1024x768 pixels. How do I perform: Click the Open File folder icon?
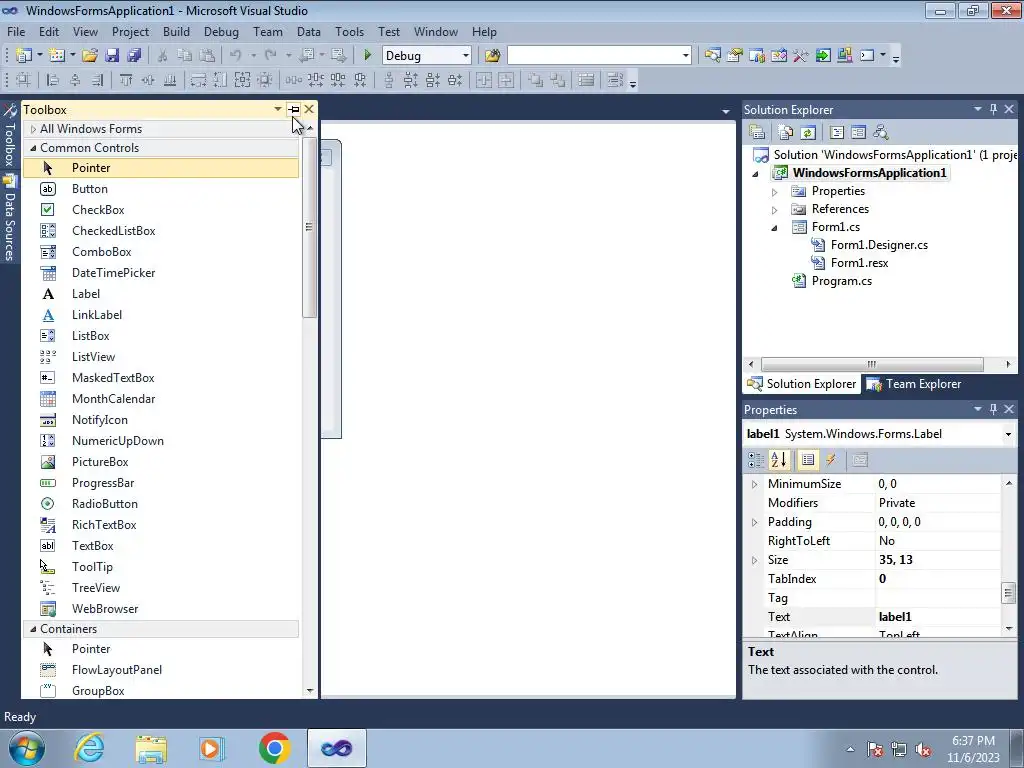(90, 56)
